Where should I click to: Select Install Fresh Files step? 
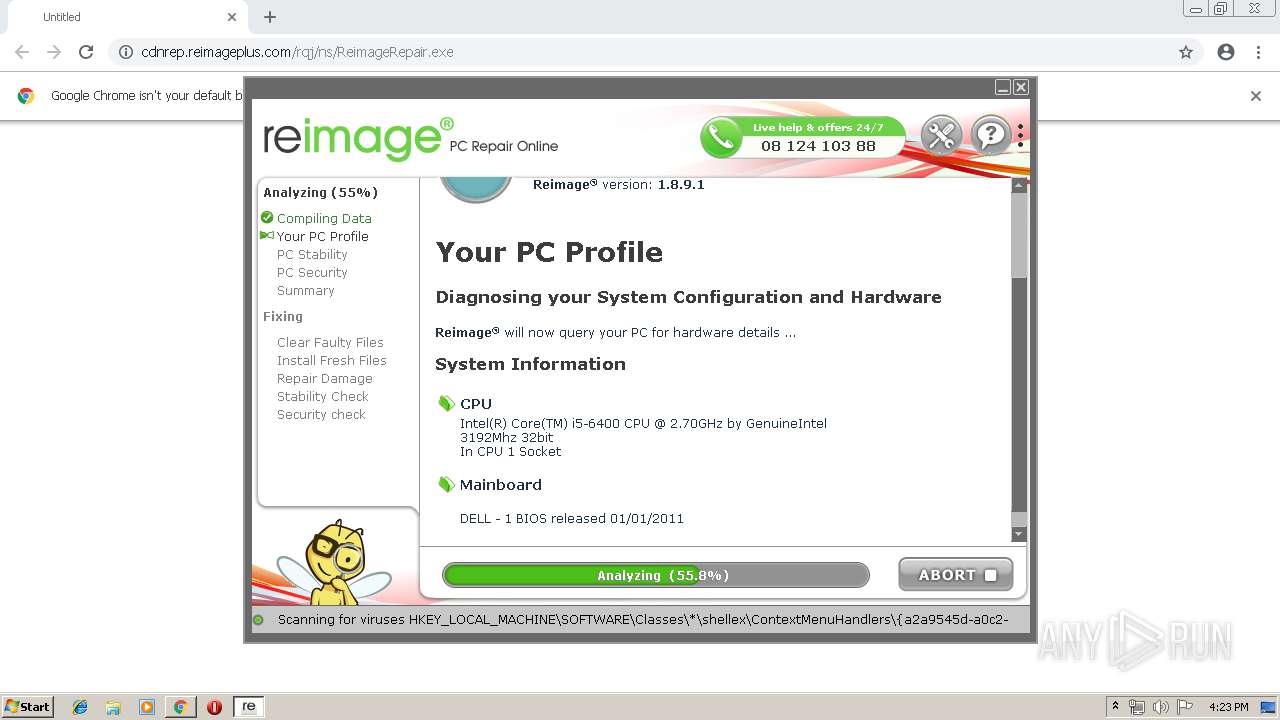332,360
